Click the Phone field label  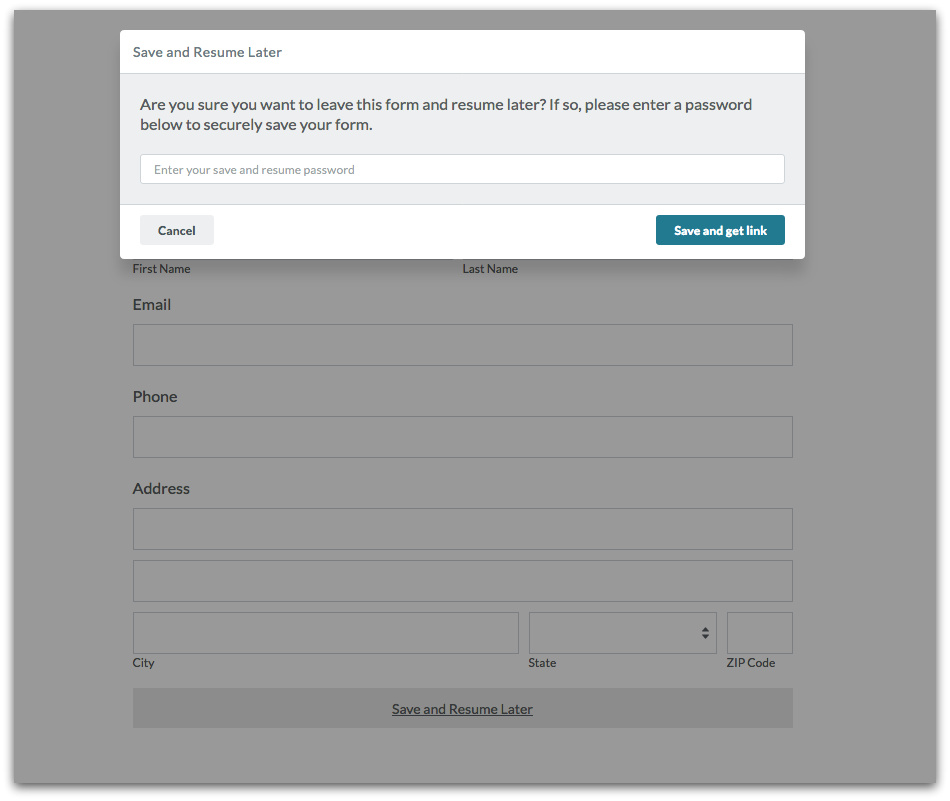(x=155, y=397)
